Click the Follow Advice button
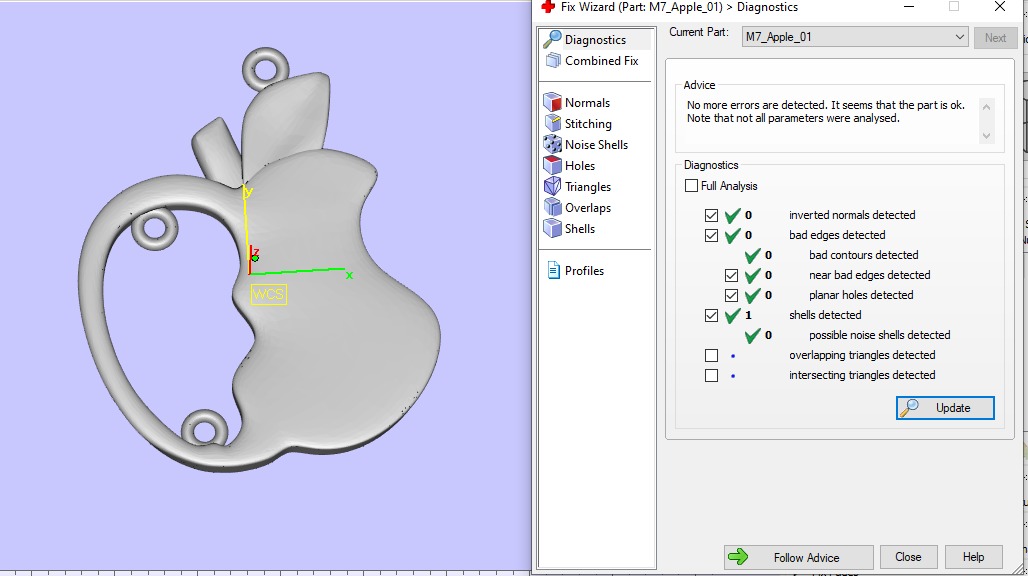The image size is (1028, 576). tap(799, 557)
